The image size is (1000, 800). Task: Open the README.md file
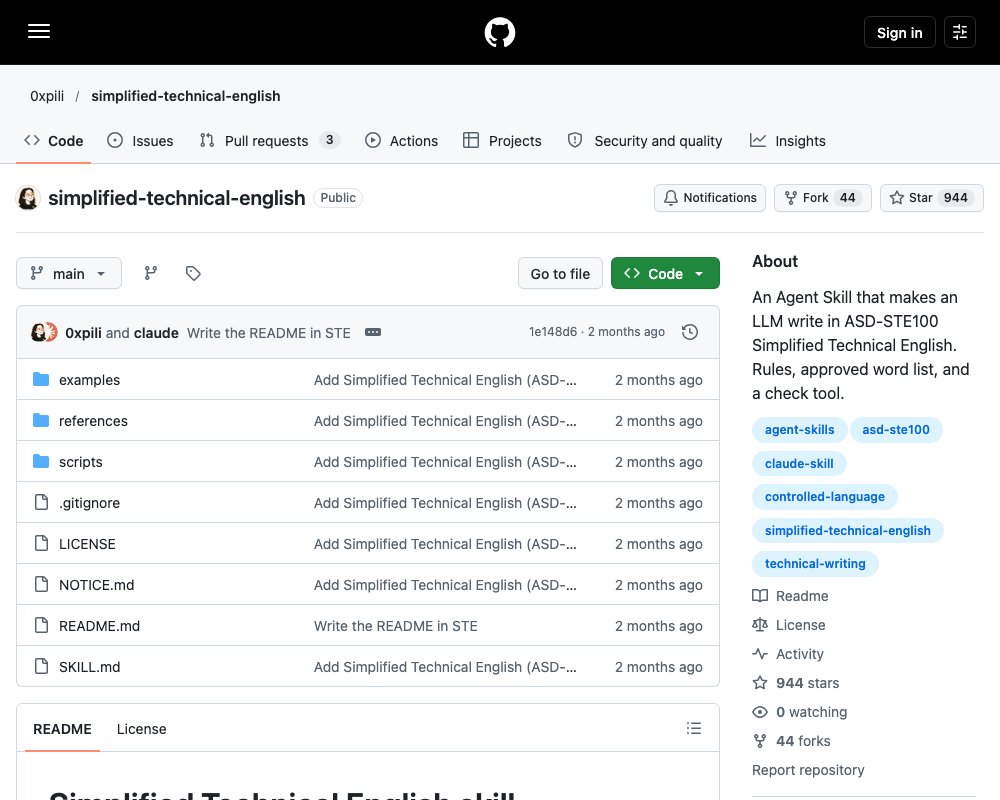[99, 626]
